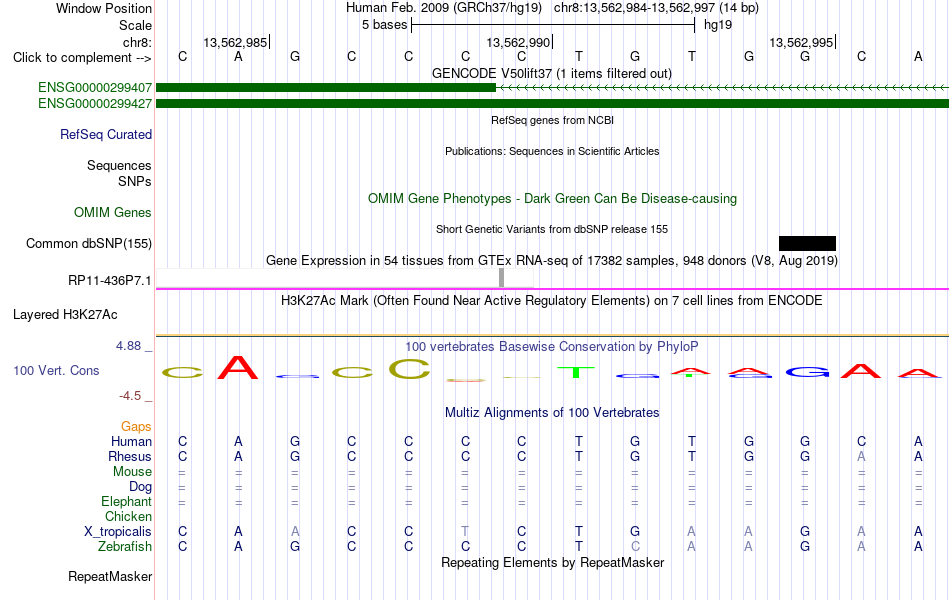
Task: Click the 13,562,995 position marker
Action: coord(803,42)
